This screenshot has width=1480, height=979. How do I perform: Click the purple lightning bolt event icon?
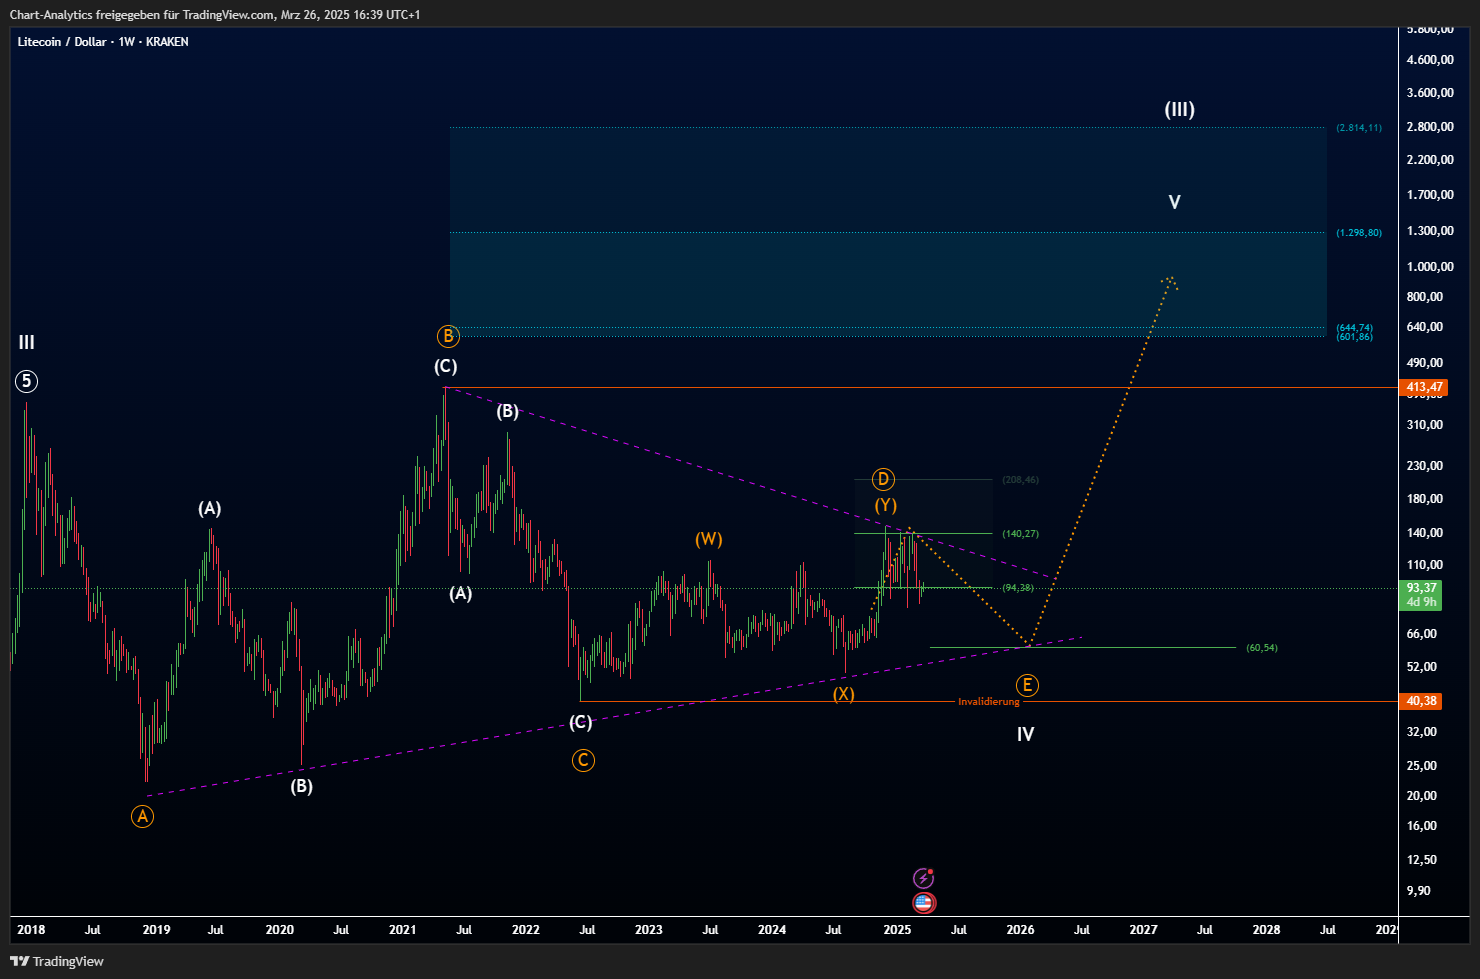tap(923, 879)
